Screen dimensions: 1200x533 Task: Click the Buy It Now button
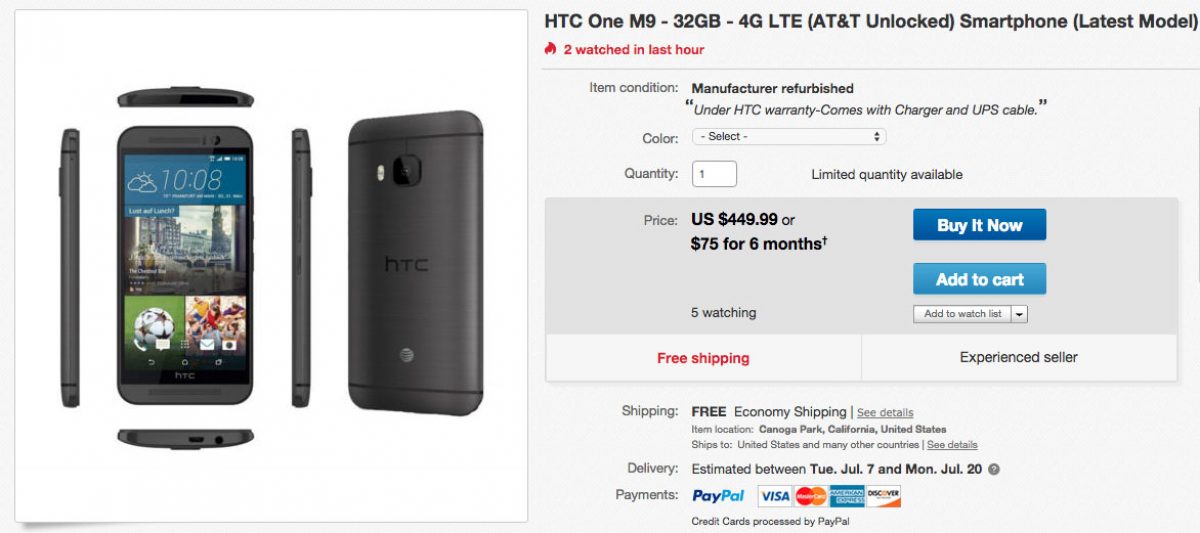[x=979, y=225]
